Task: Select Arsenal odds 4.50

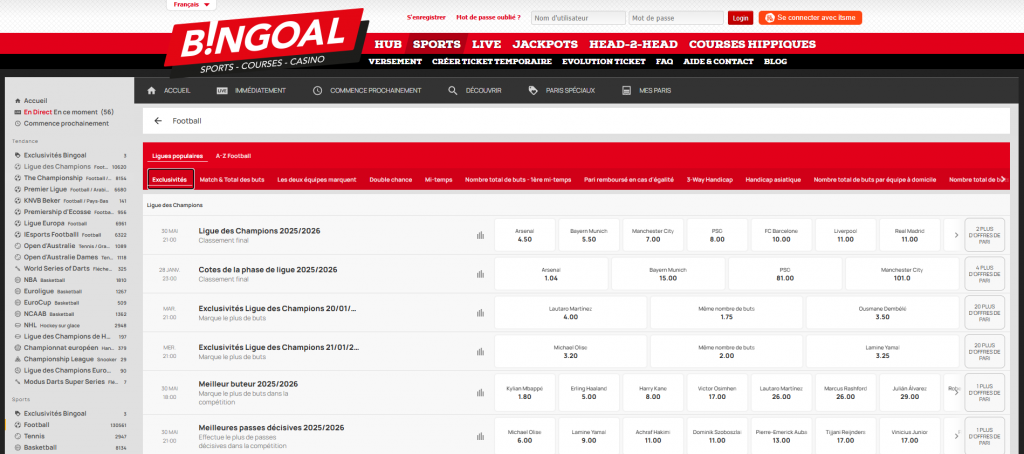Action: (x=525, y=235)
